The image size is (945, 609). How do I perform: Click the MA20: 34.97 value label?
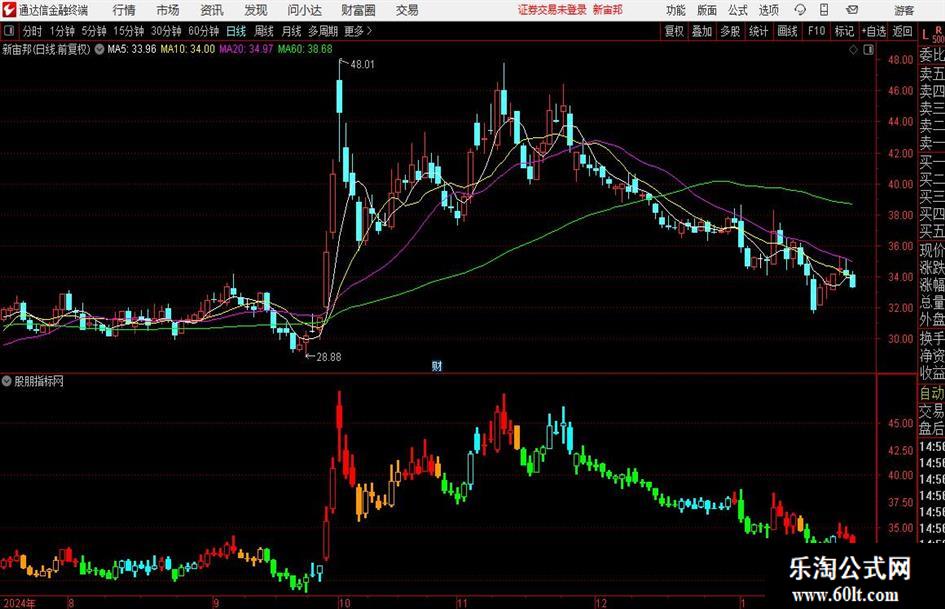(x=246, y=49)
